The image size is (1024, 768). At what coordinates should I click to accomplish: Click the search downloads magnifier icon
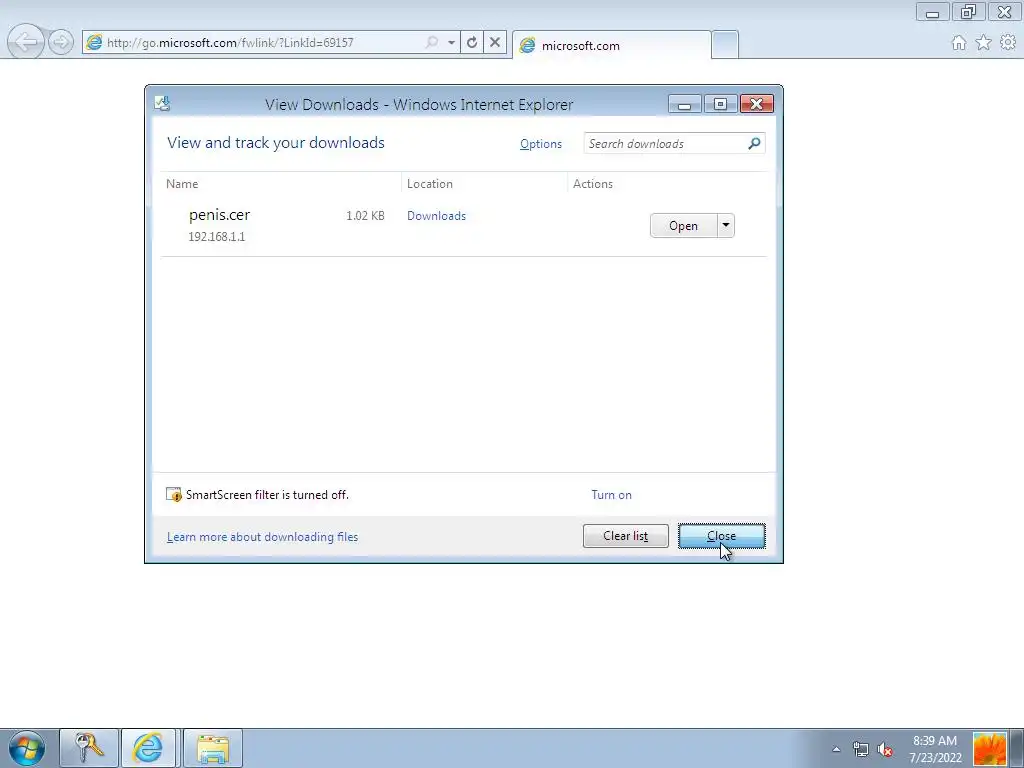(x=754, y=143)
